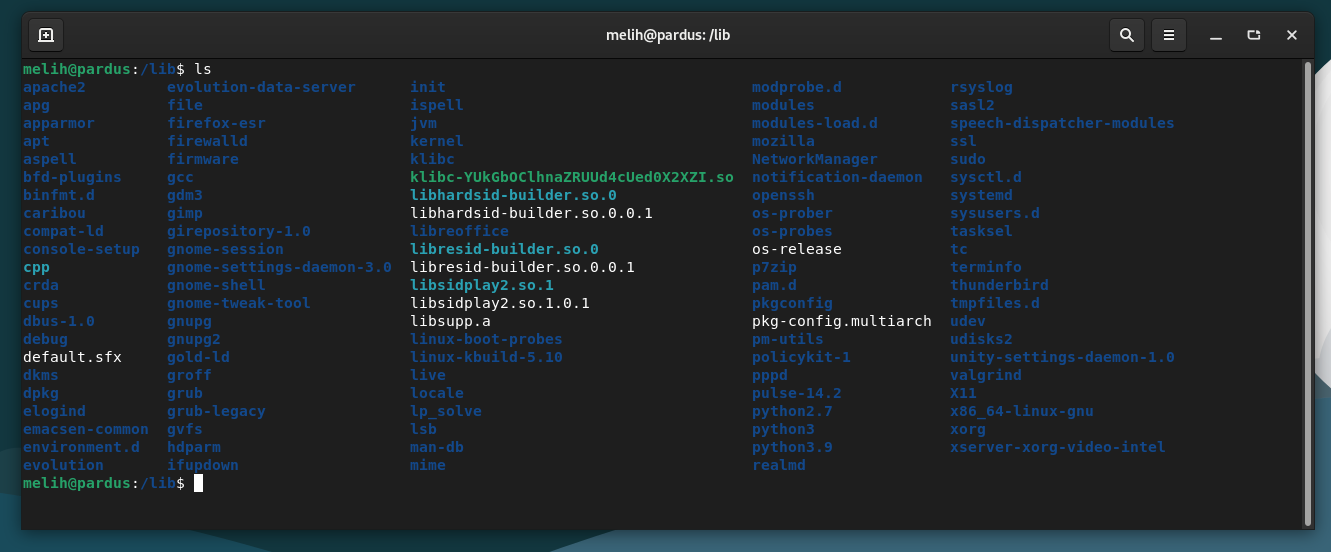Click the 'apache2' directory entry
This screenshot has height=552, width=1331.
tap(54, 87)
